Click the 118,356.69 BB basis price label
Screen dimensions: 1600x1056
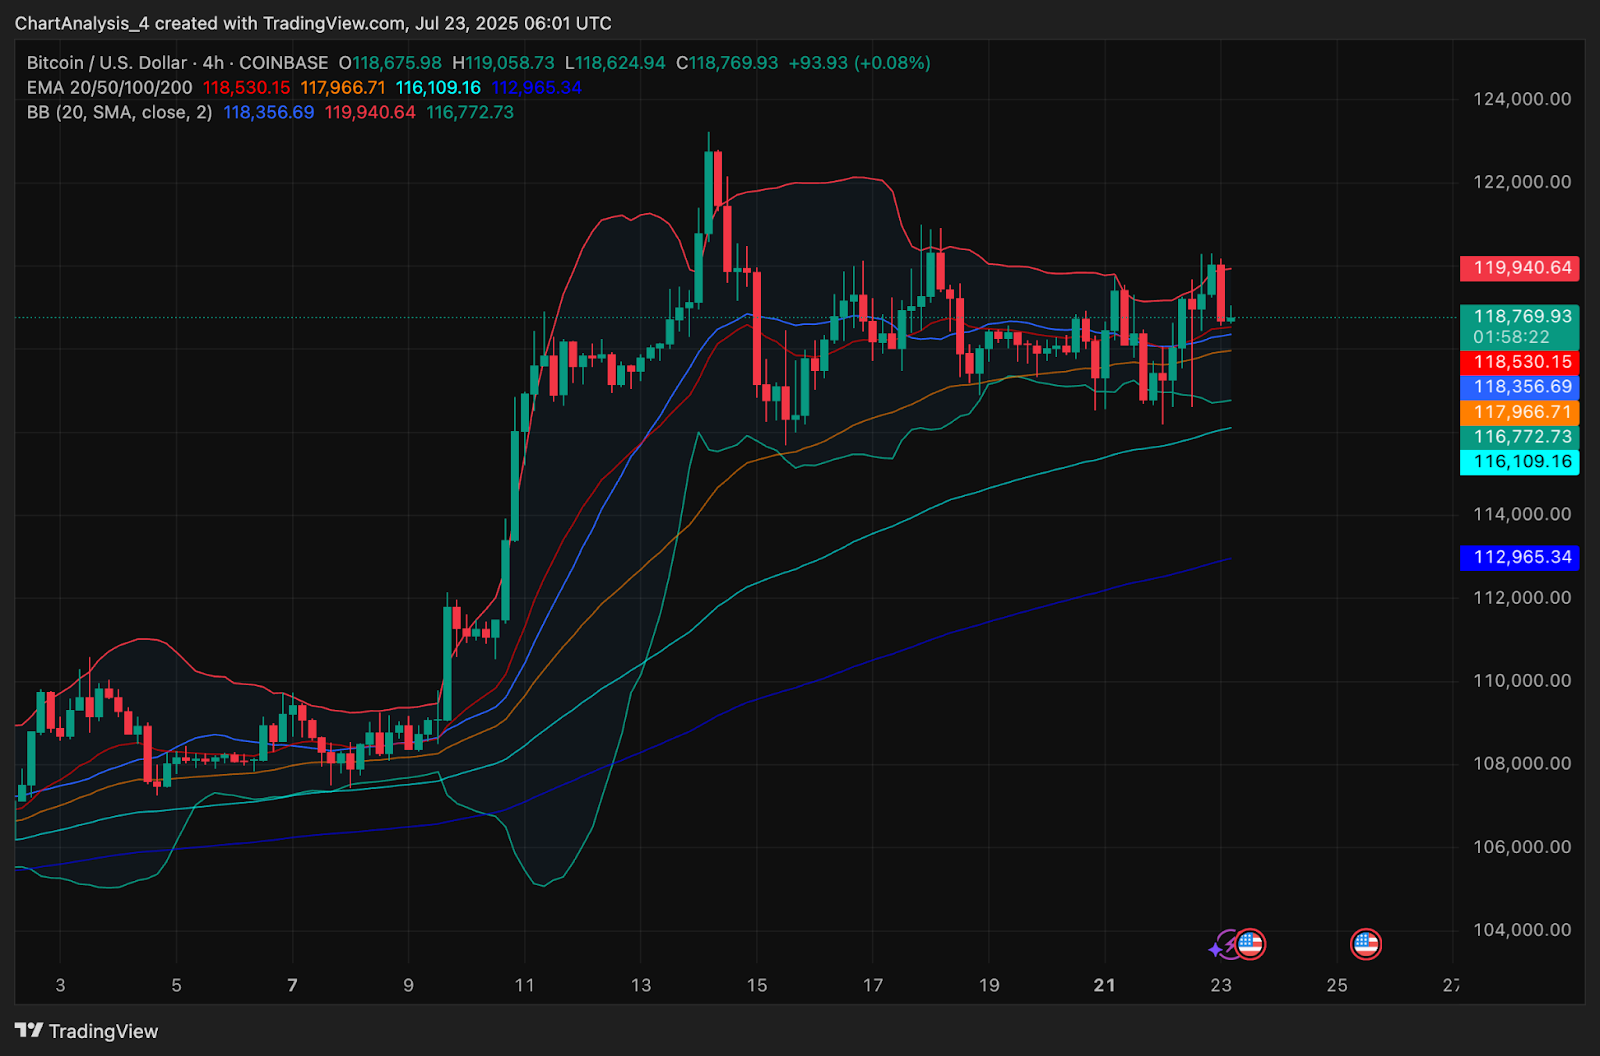(1520, 387)
